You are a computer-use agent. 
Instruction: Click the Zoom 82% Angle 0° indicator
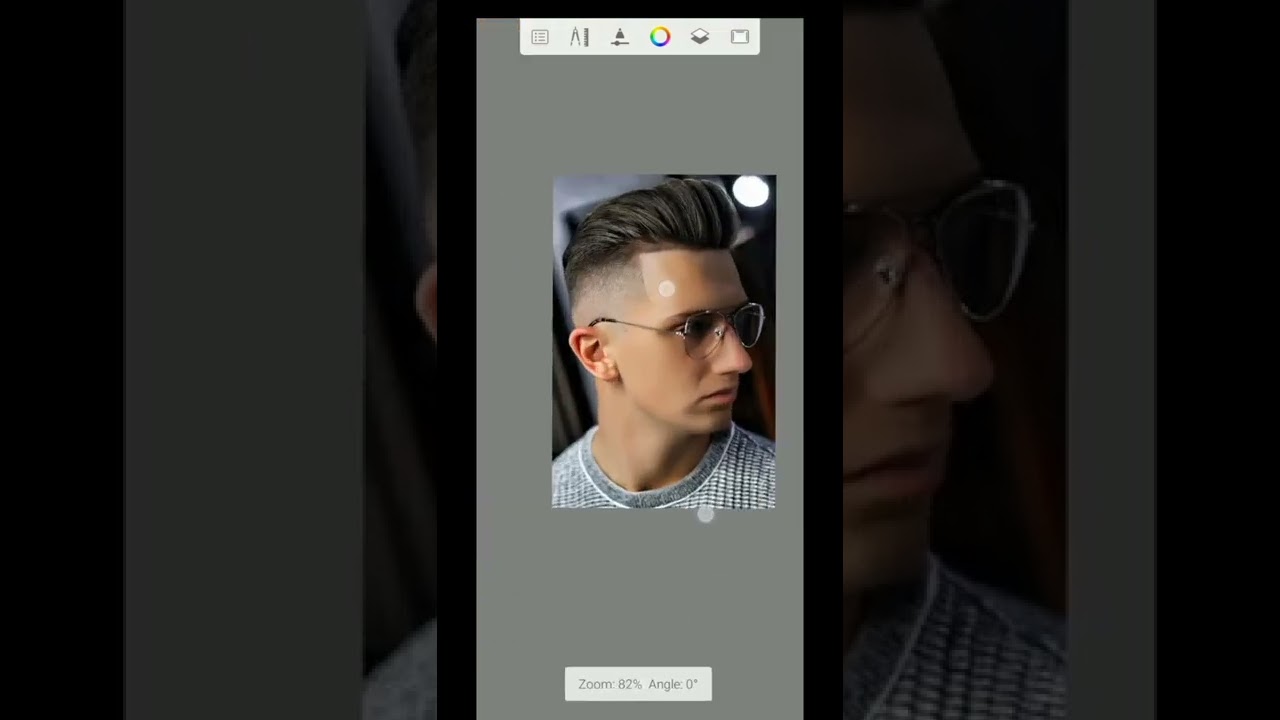[x=638, y=684]
